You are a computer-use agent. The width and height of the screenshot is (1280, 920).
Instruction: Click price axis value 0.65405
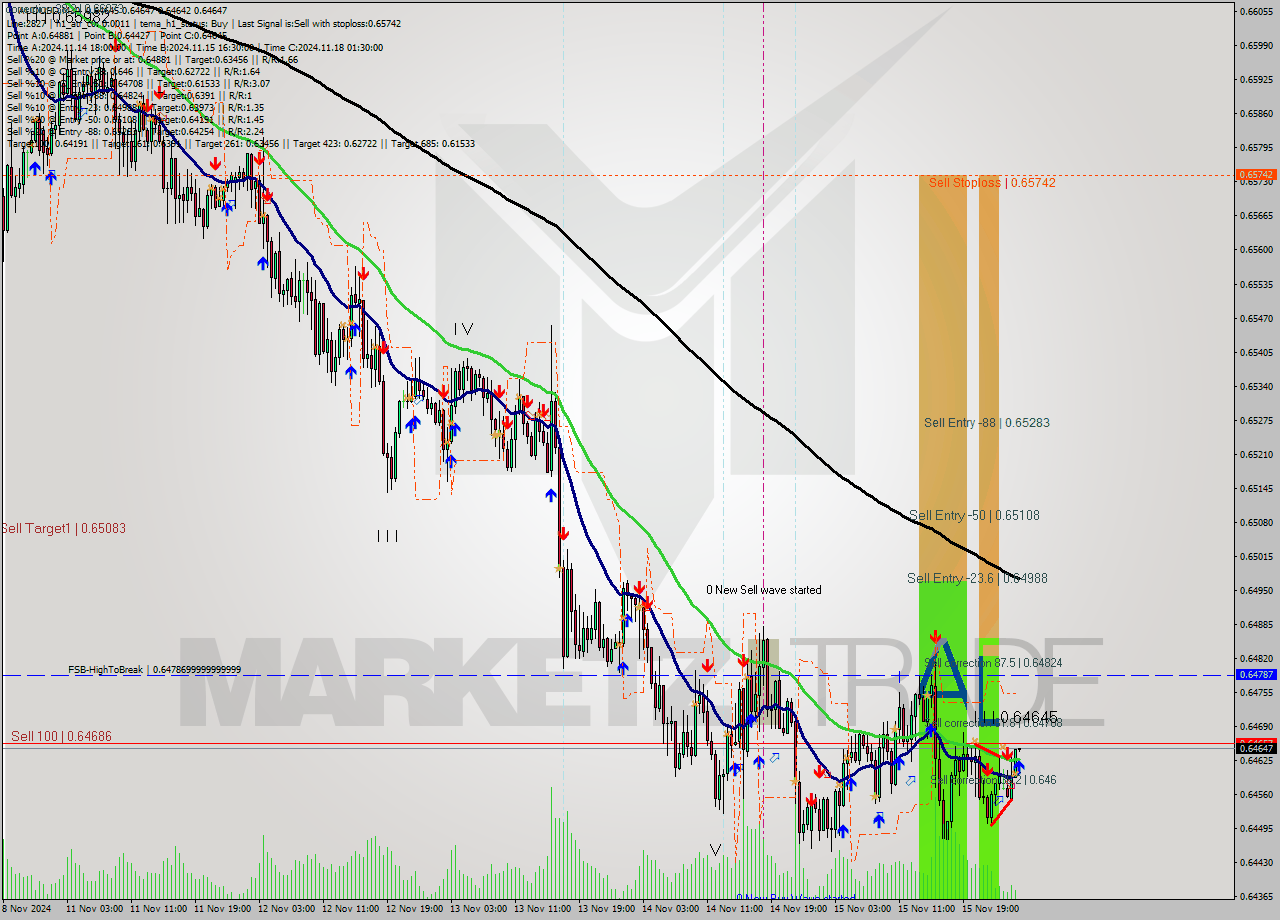[x=1257, y=352]
